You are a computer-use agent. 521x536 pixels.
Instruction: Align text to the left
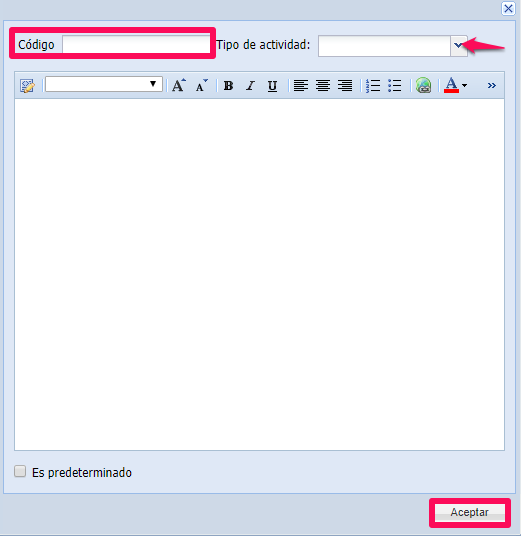(301, 85)
